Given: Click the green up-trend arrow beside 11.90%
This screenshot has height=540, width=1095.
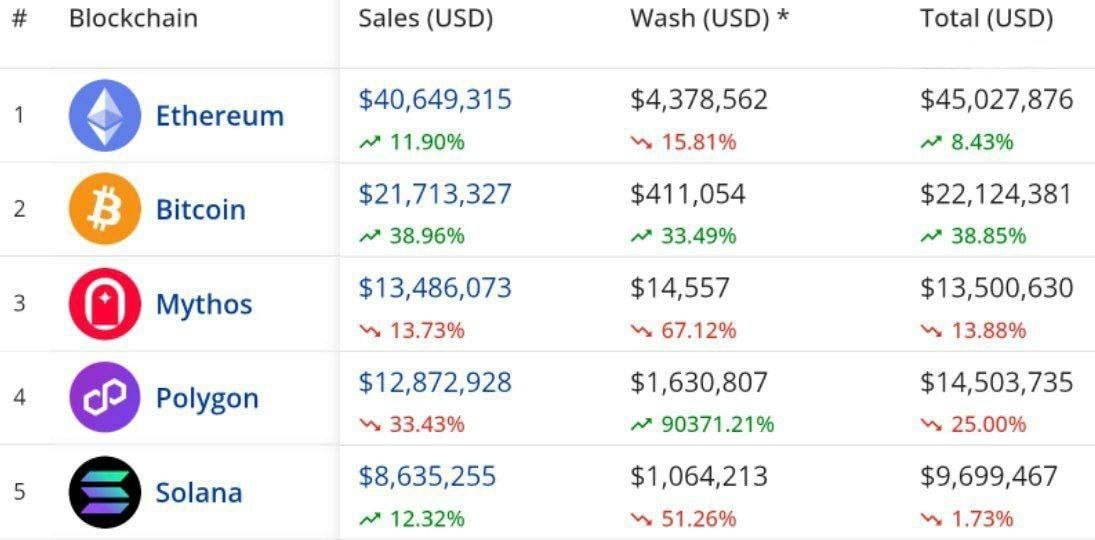Looking at the screenshot, I should 369,143.
